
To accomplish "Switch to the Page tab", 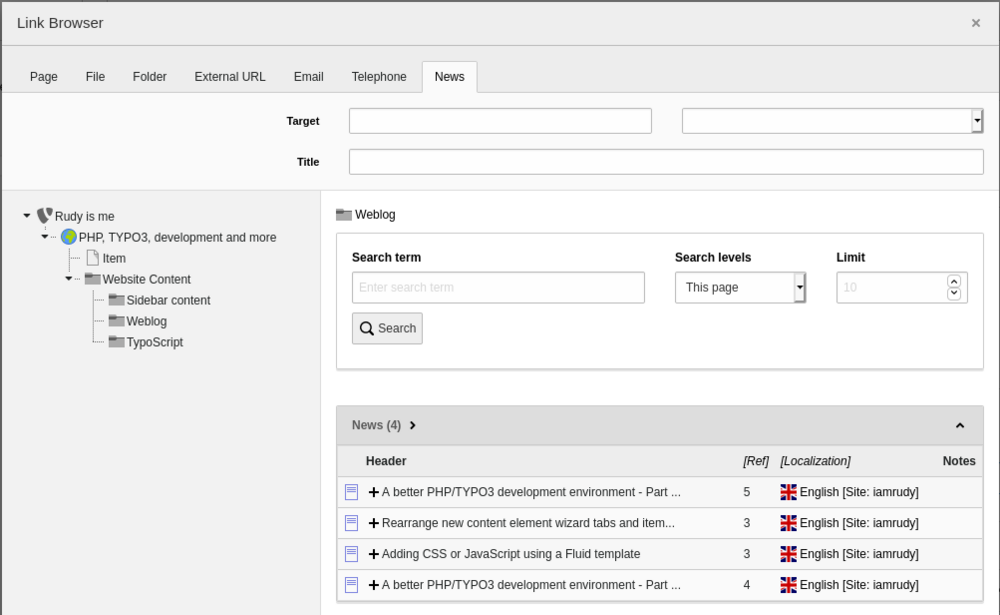I will click(x=44, y=77).
